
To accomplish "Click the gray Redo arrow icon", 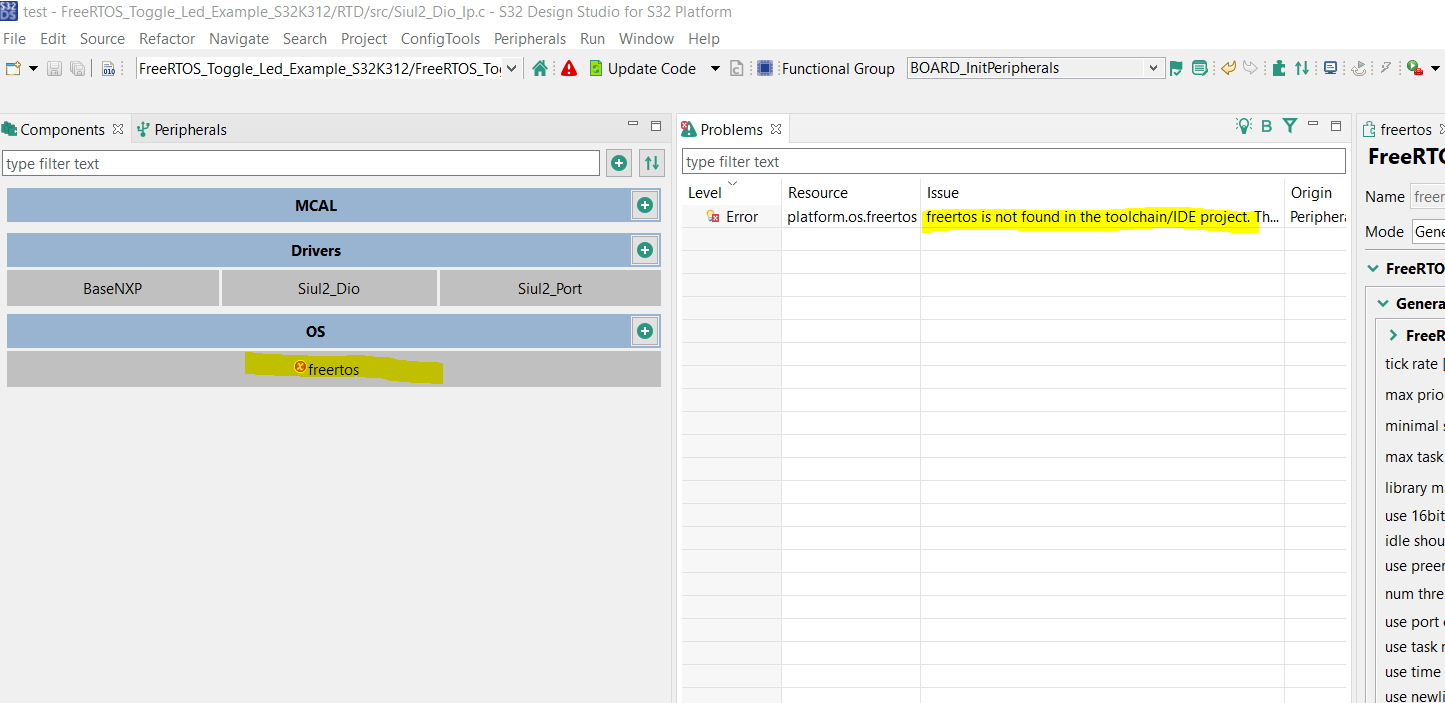I will pos(1250,68).
